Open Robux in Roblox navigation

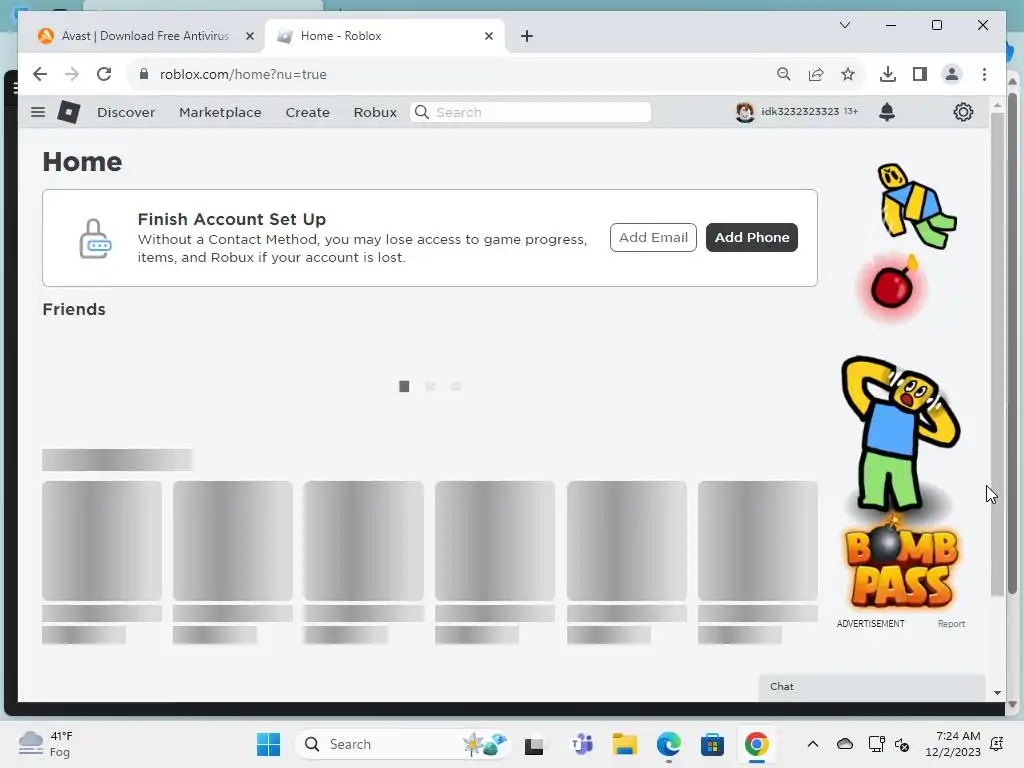tap(375, 112)
